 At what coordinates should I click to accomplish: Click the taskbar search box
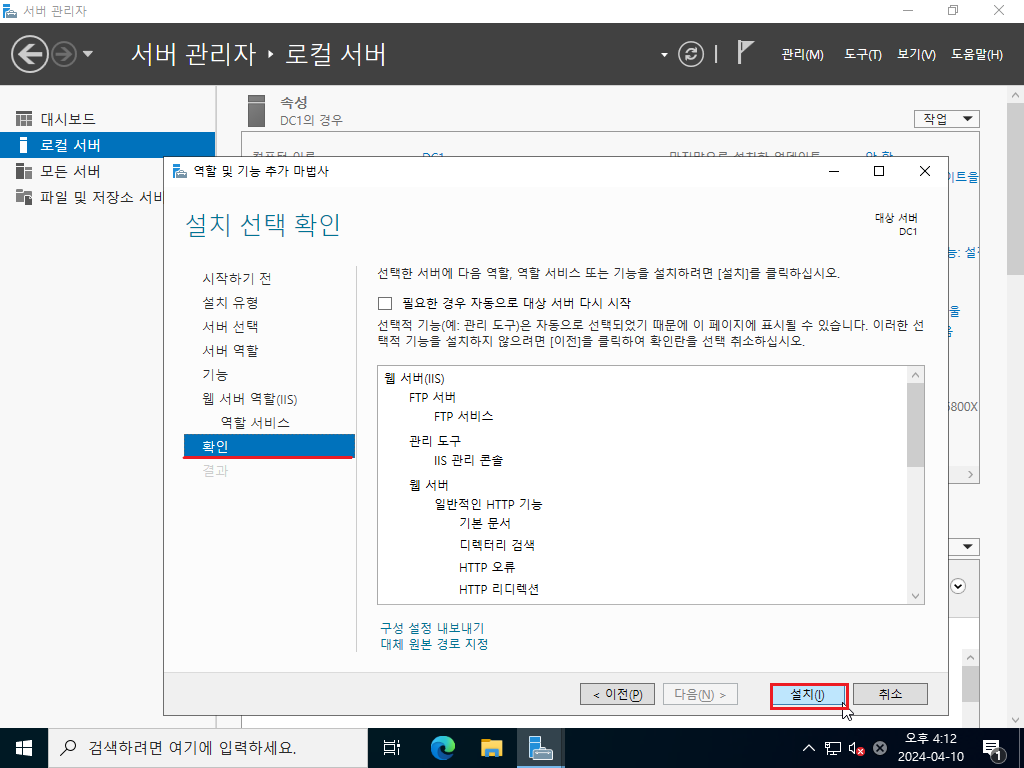click(208, 748)
